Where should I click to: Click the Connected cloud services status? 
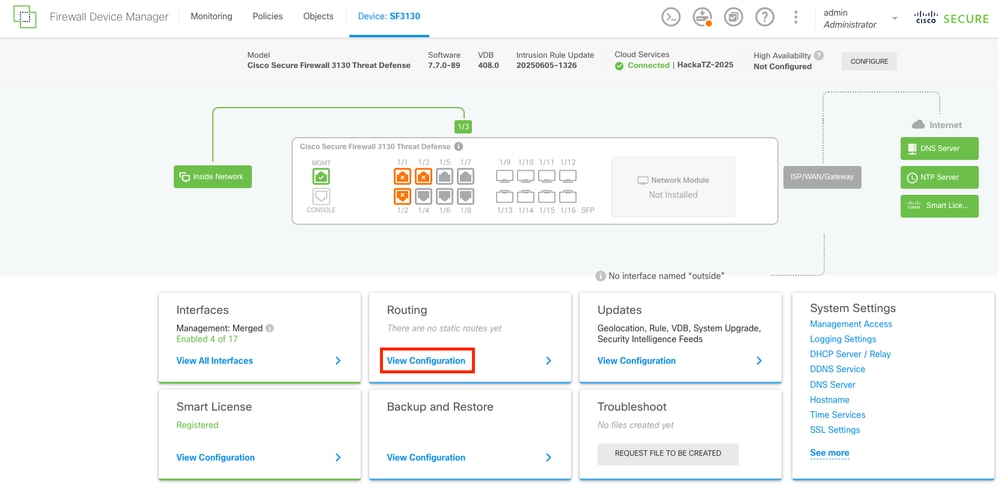click(642, 65)
